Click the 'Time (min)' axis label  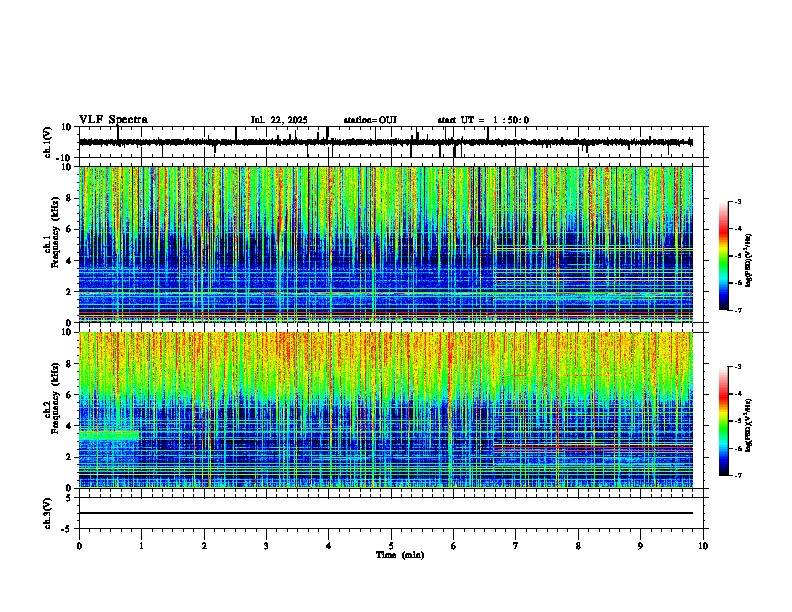pos(400,555)
